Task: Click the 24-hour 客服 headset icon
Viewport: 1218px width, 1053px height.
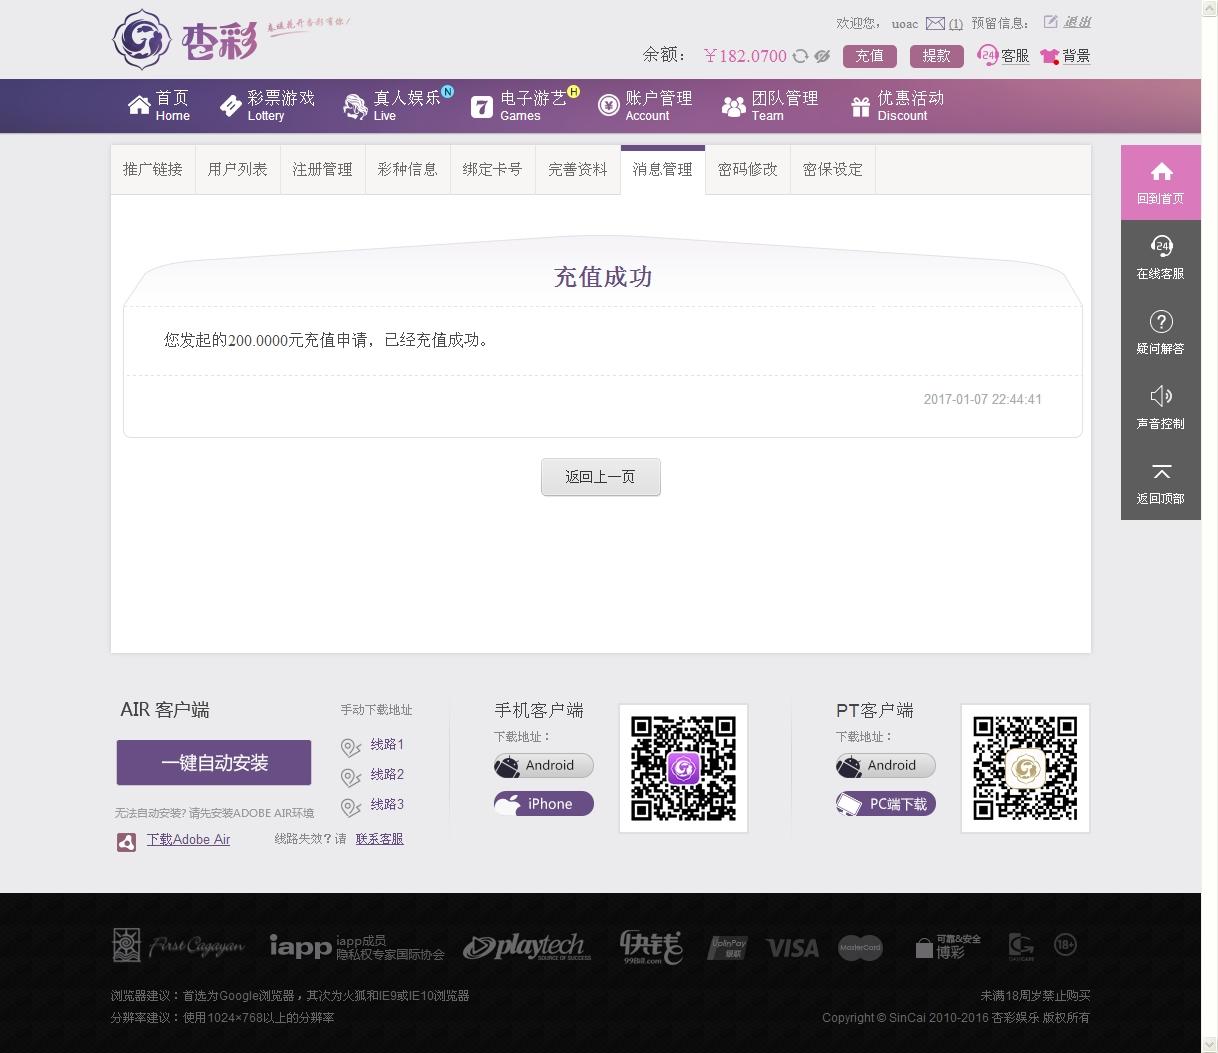Action: pyautogui.click(x=988, y=56)
